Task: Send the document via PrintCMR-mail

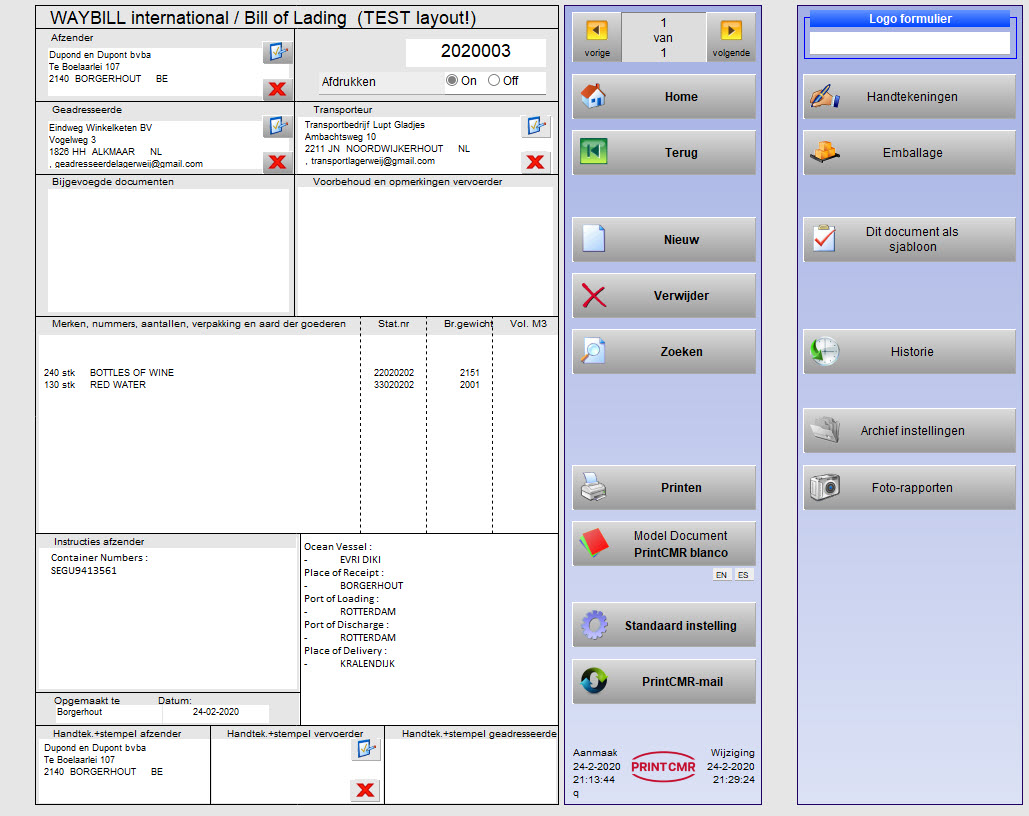Action: coord(663,681)
